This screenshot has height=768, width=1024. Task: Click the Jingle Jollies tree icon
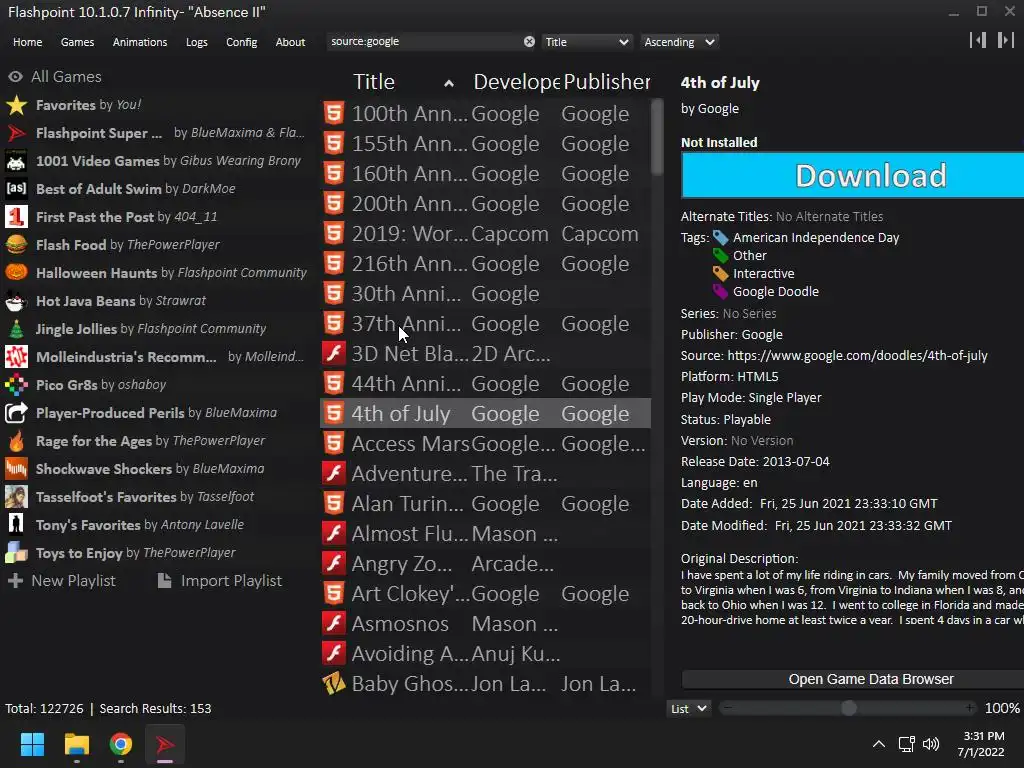point(16,329)
